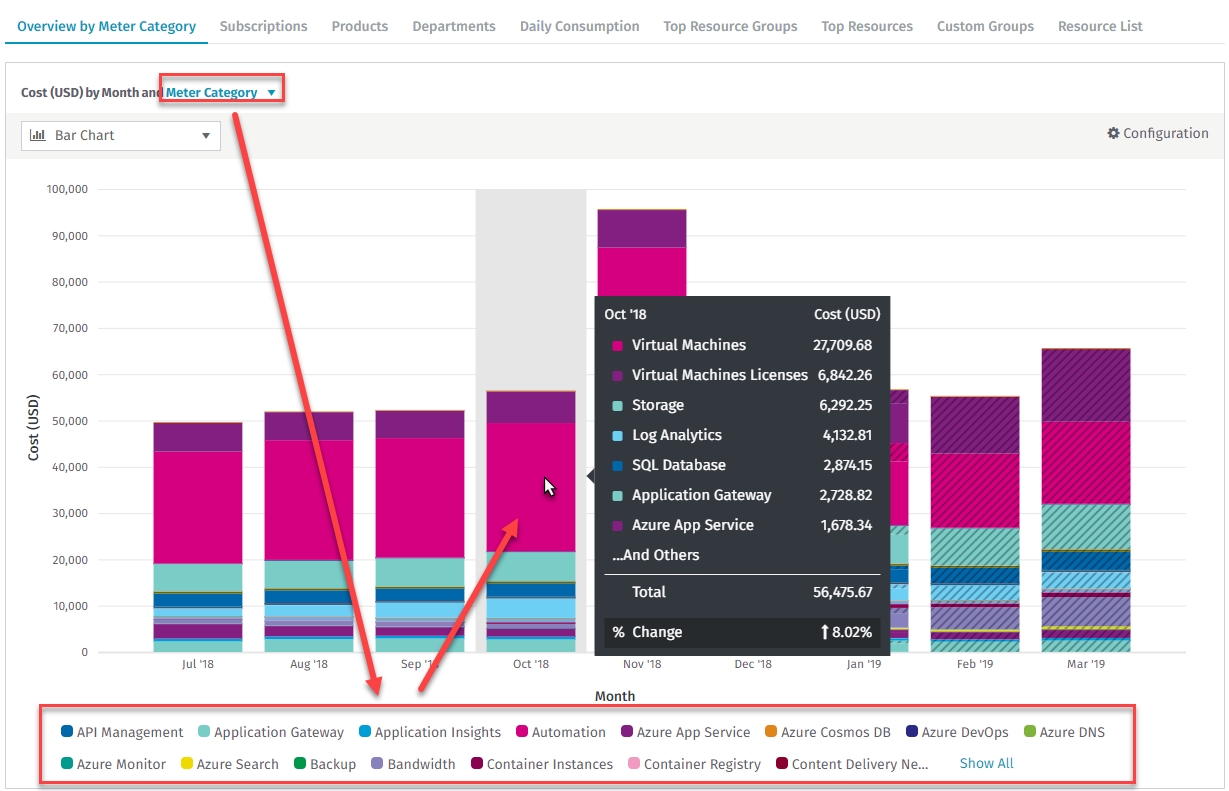Toggle the API Management legend item

click(x=123, y=732)
